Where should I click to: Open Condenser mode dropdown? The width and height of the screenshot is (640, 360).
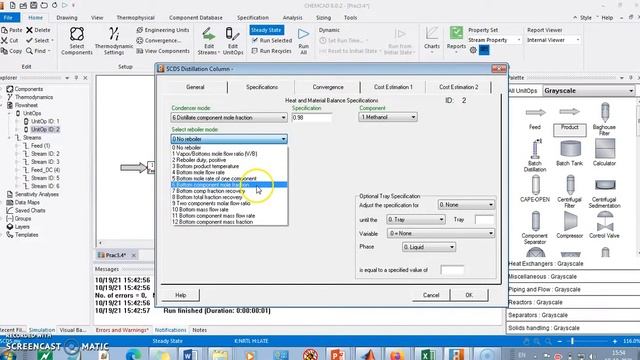point(229,118)
